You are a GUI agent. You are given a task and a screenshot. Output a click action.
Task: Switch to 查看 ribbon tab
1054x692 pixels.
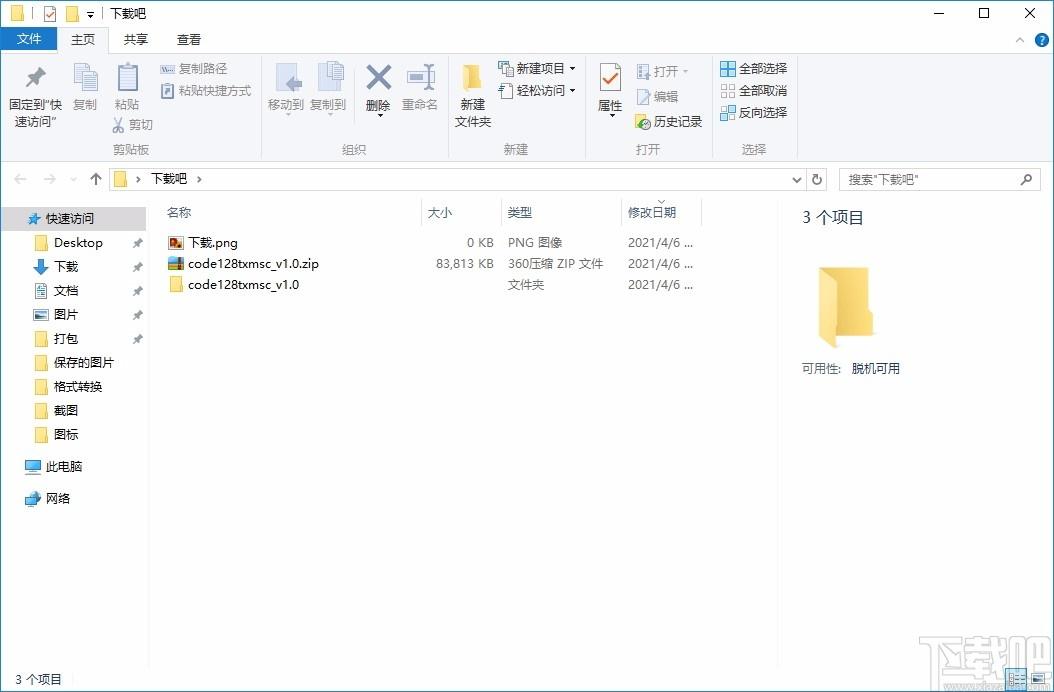[189, 40]
